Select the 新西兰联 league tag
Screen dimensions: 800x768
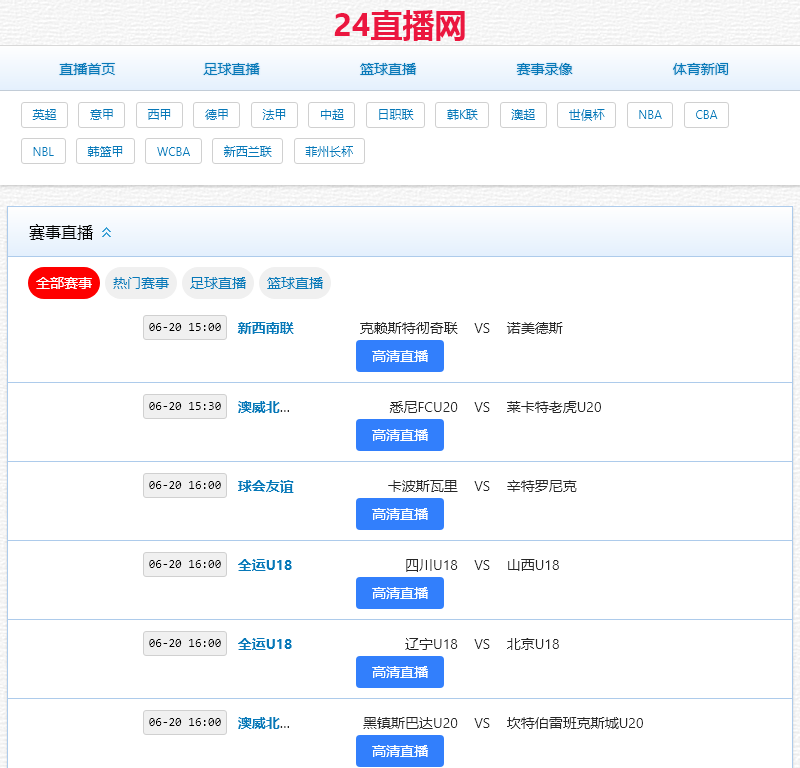(247, 151)
